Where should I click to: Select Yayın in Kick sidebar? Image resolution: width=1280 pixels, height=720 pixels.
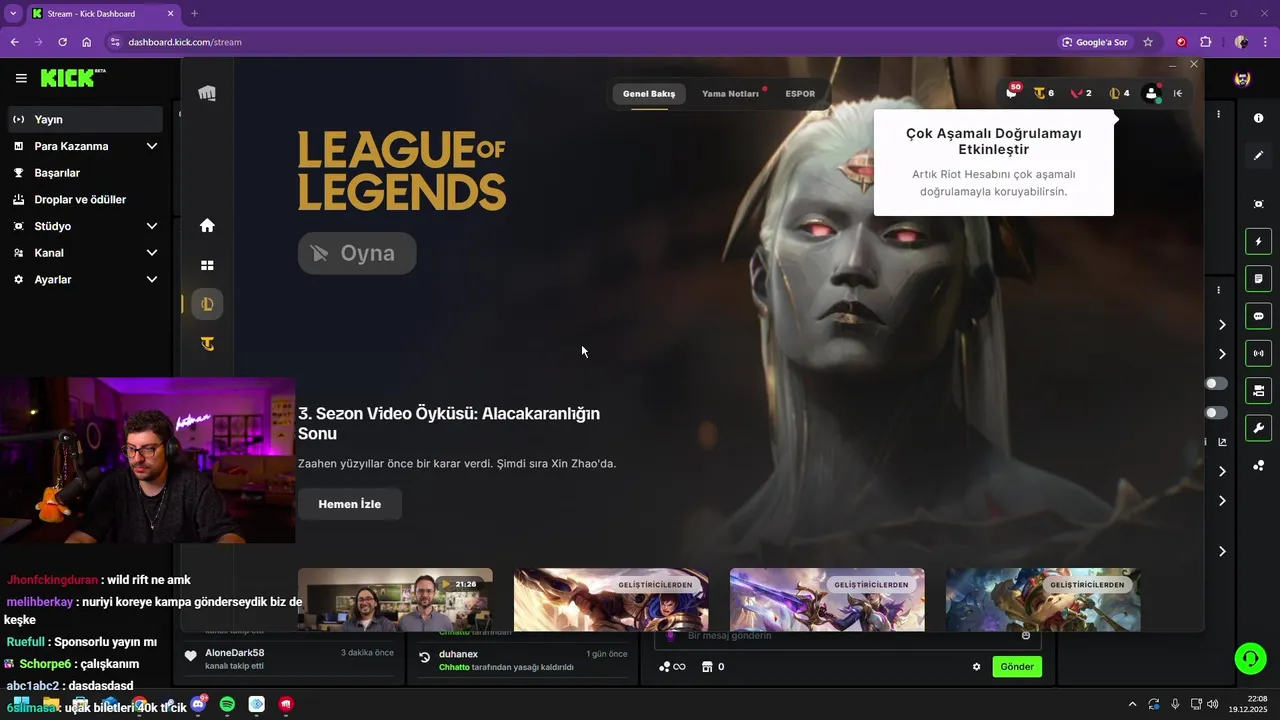point(85,119)
